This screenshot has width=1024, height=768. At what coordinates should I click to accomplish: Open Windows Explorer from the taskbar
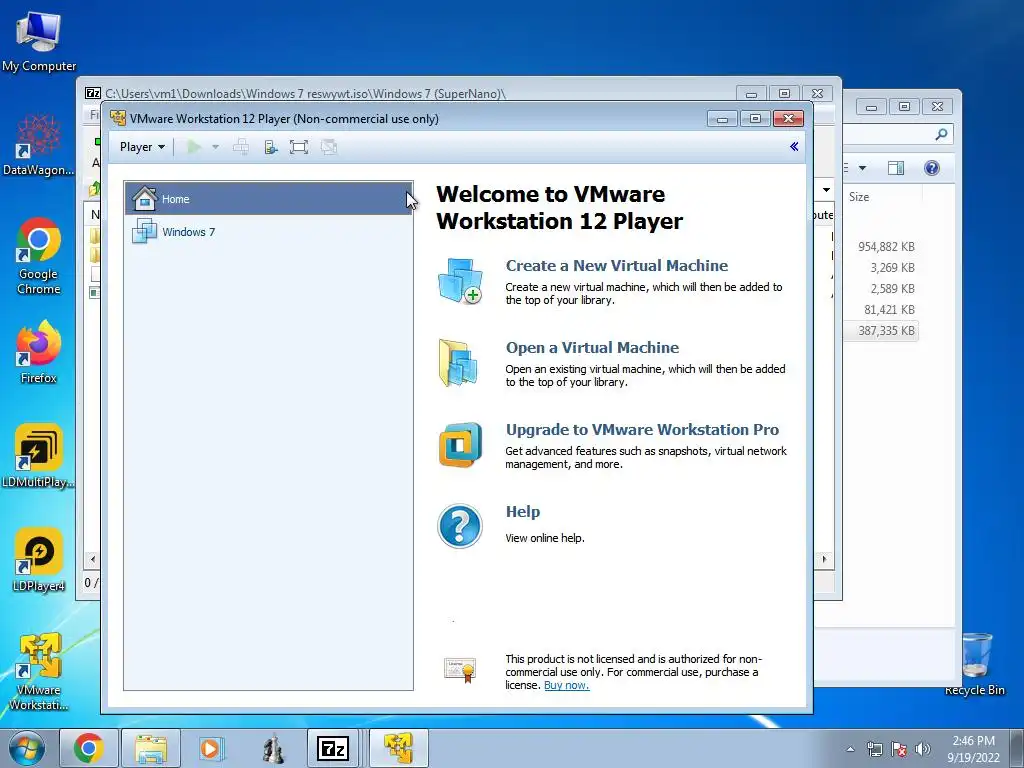(x=150, y=748)
